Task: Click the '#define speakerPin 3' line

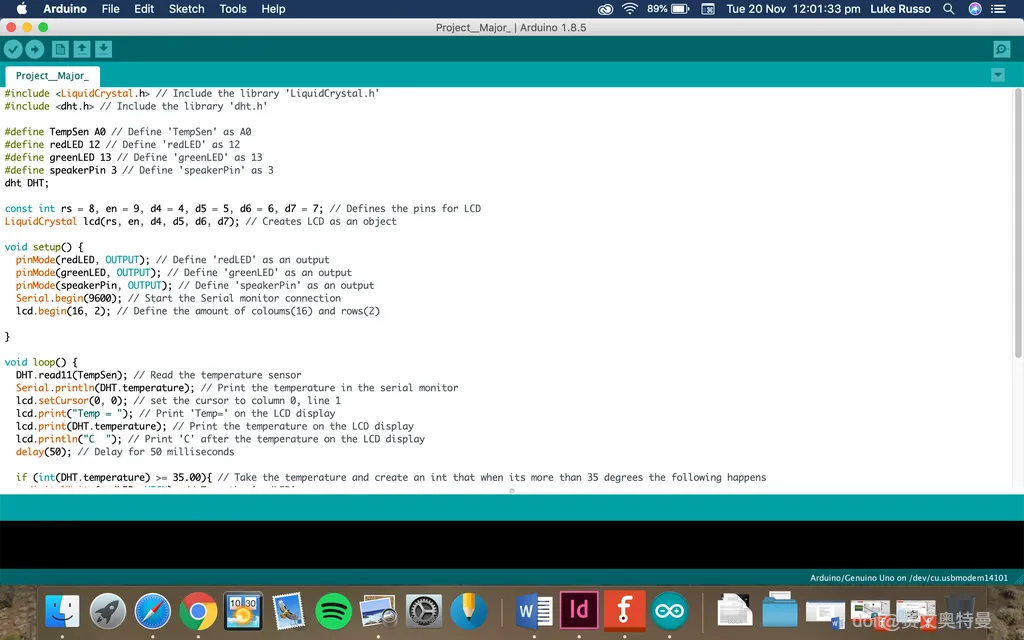Action: tap(139, 170)
